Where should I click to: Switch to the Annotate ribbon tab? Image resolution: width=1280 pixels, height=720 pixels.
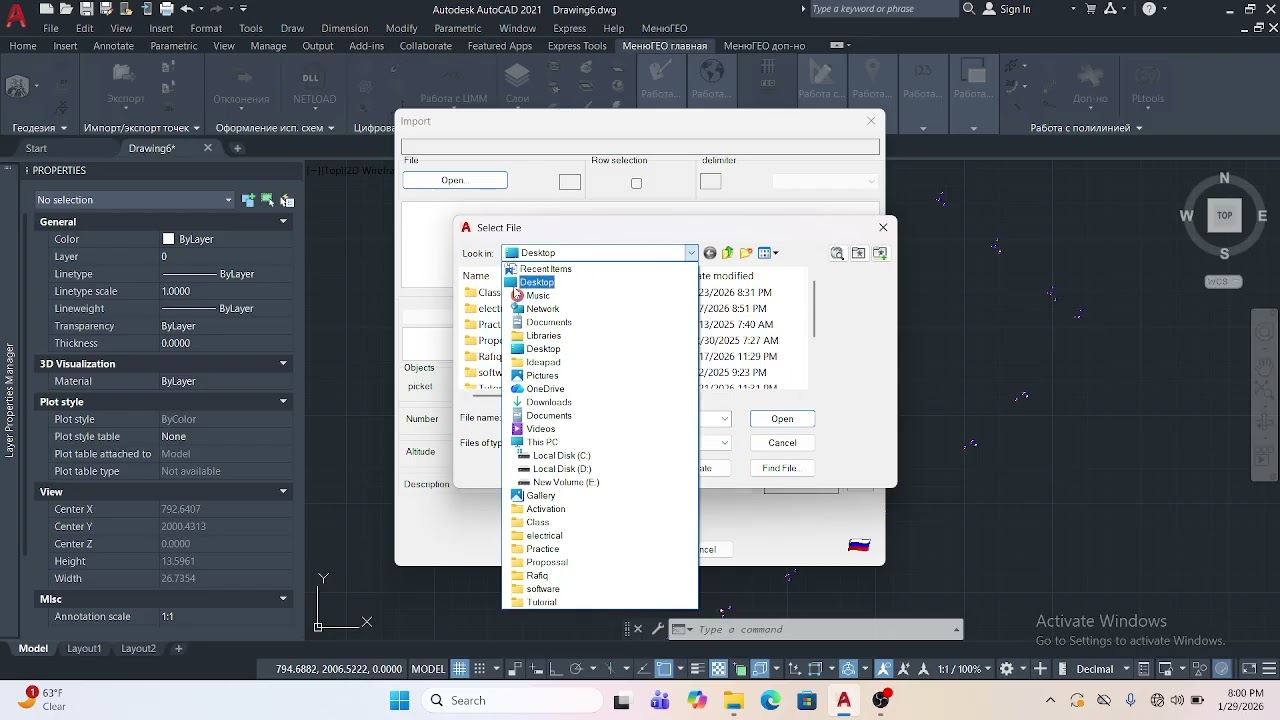coord(113,46)
